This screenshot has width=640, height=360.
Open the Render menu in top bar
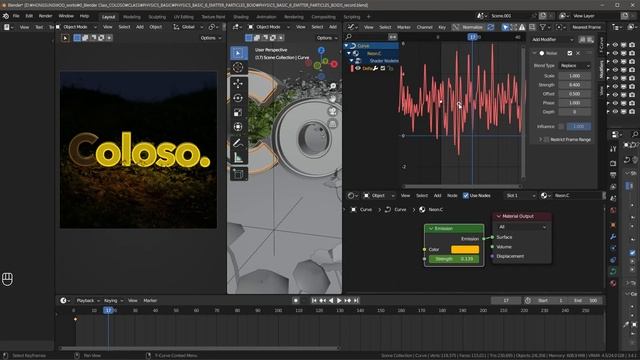[45, 16]
